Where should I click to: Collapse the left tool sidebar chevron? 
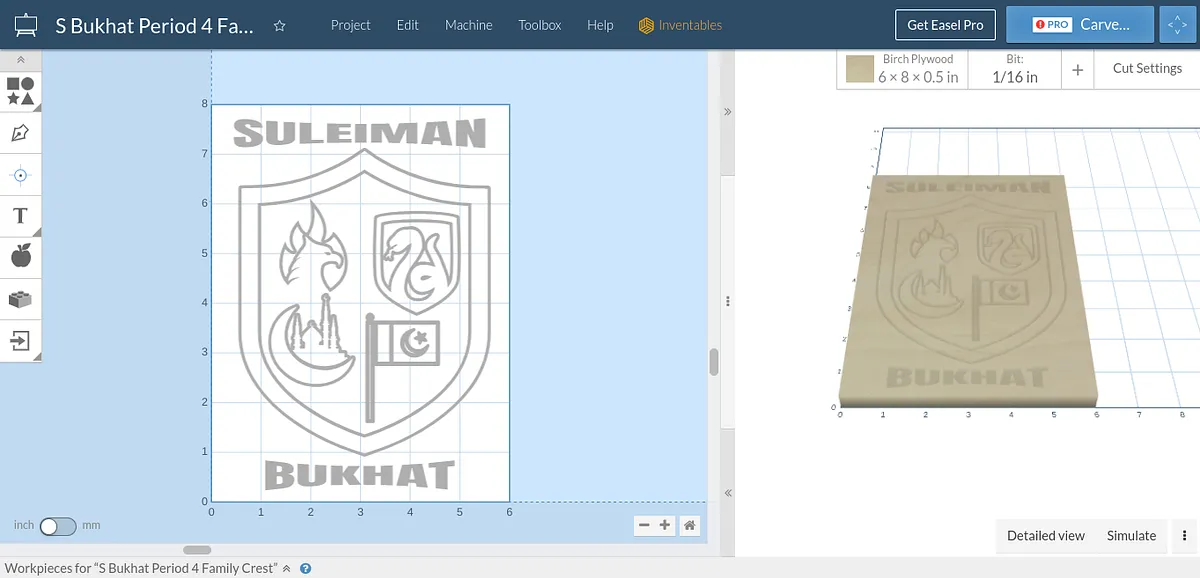(x=21, y=61)
